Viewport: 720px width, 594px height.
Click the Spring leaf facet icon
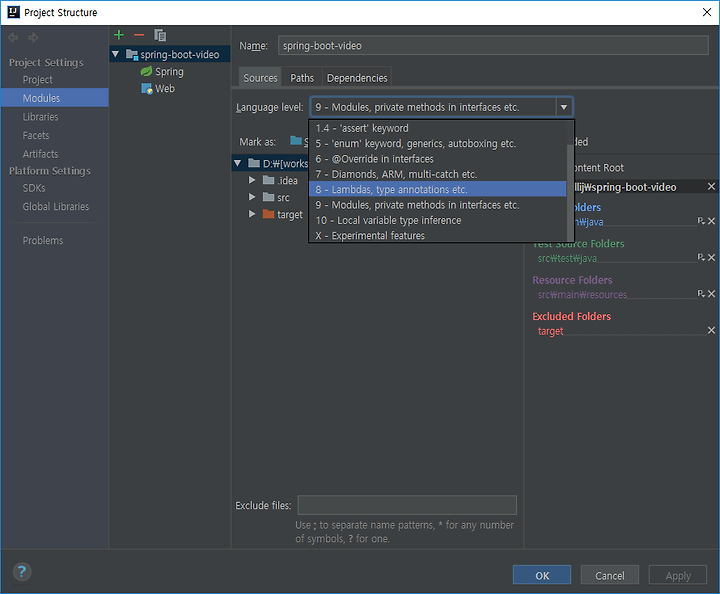(x=146, y=71)
